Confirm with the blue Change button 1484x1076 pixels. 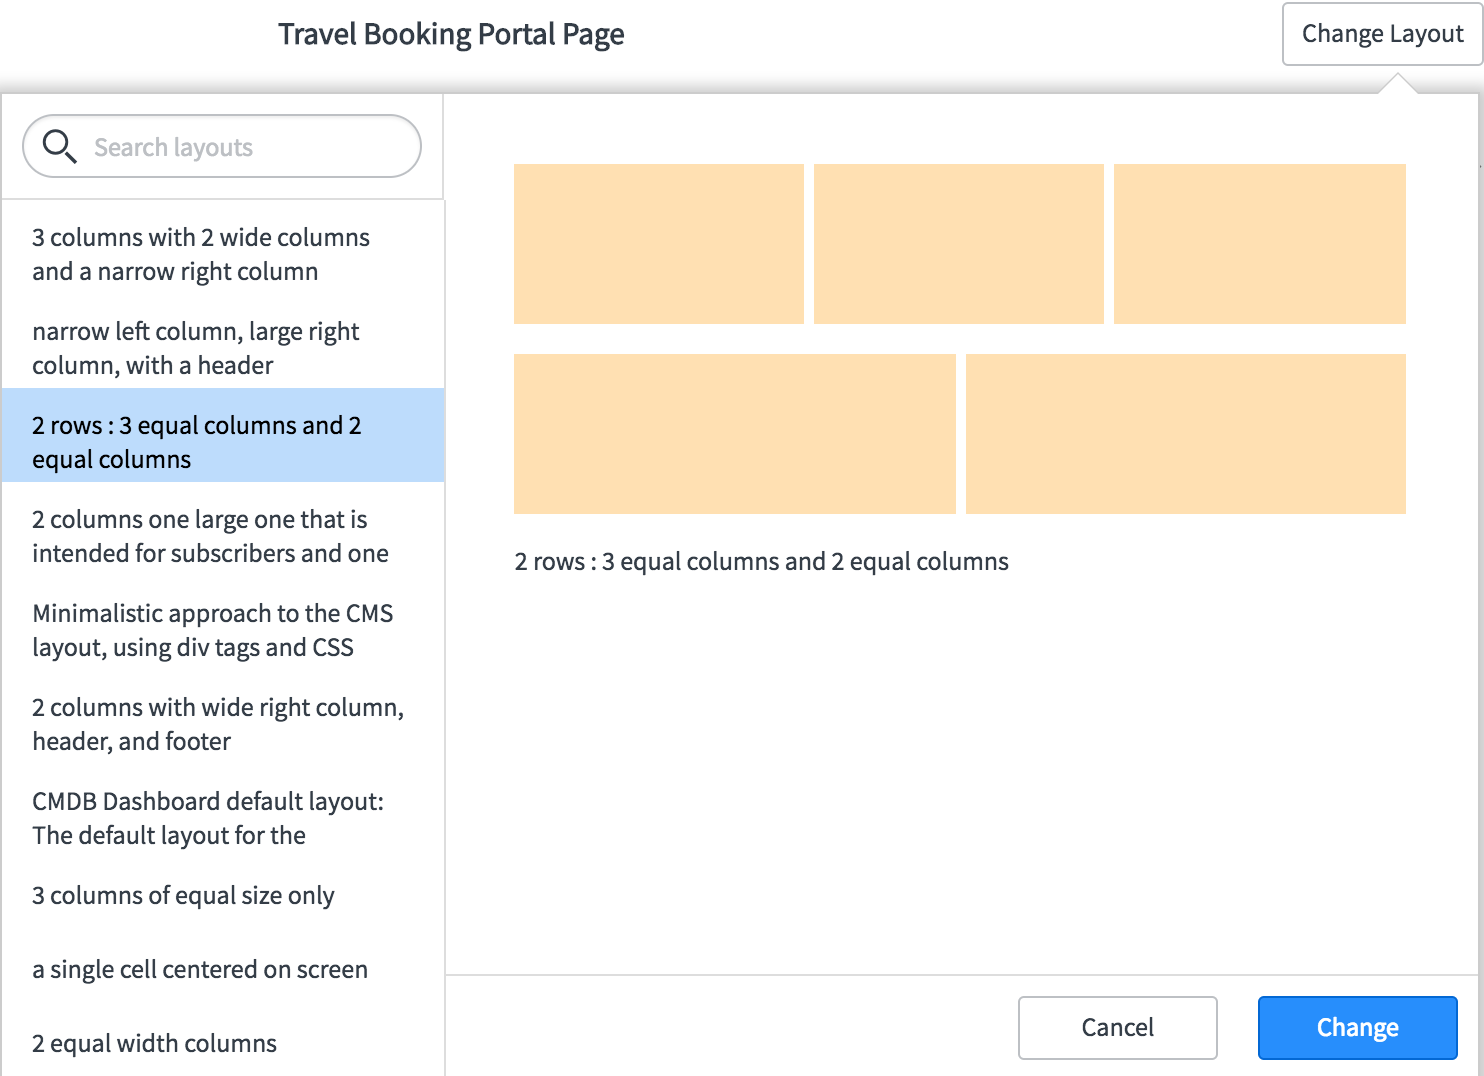1357,1027
